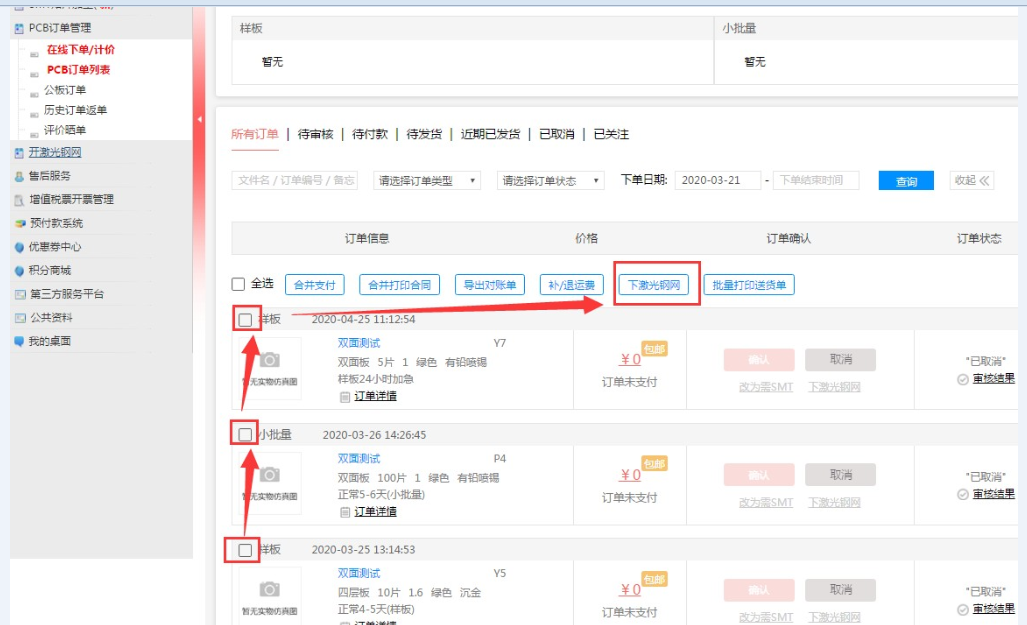
Task: Open the 请选择订单类型 dropdown
Action: pyautogui.click(x=427, y=181)
